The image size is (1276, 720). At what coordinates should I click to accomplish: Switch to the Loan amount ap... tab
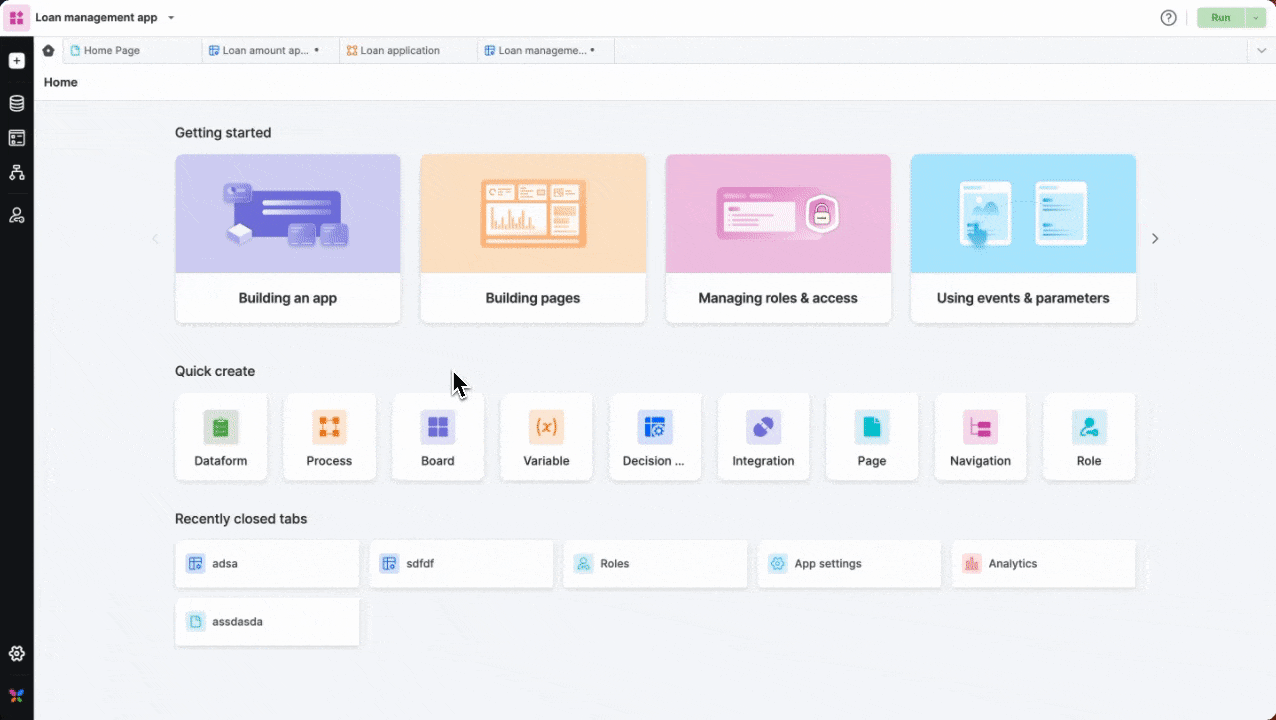(x=271, y=50)
